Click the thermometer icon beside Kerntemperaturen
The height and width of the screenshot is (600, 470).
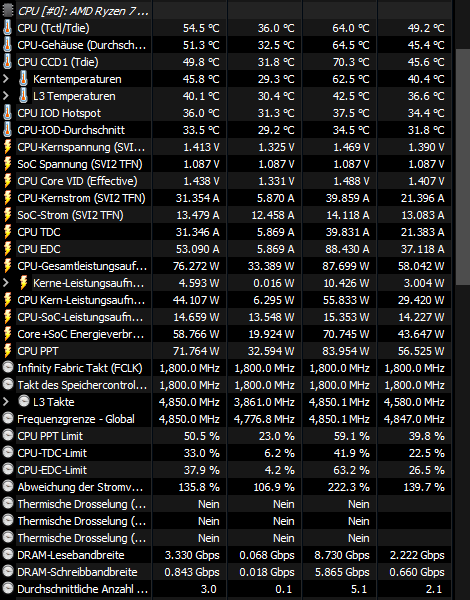pos(23,79)
